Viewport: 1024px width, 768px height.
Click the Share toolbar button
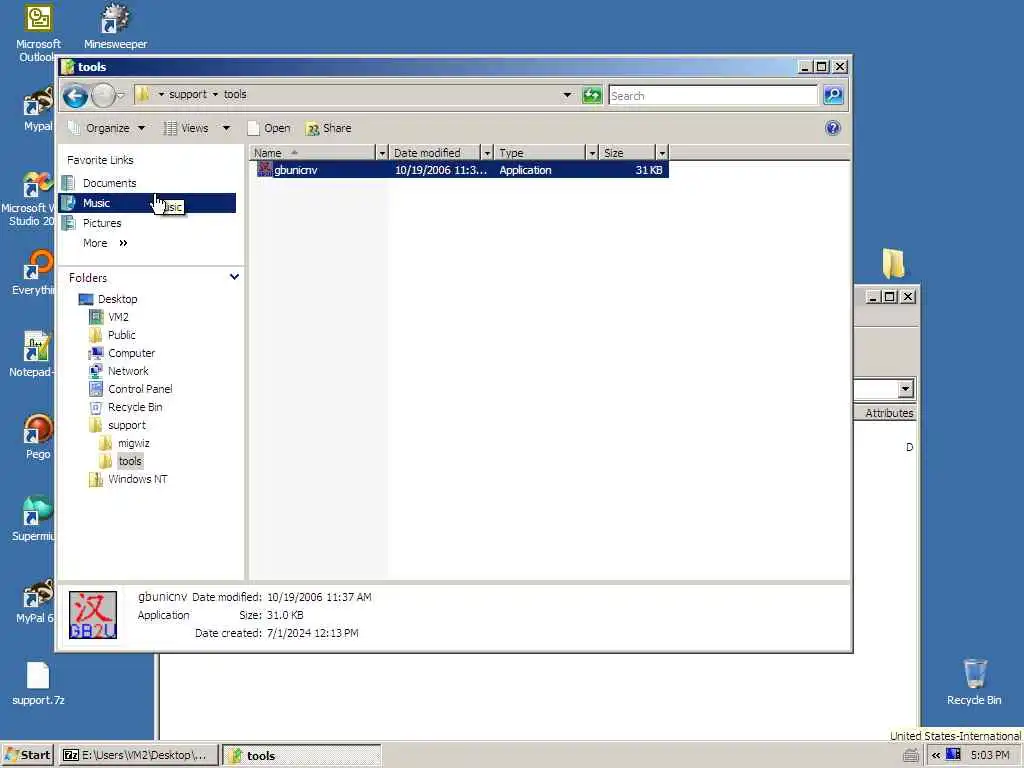coord(328,128)
